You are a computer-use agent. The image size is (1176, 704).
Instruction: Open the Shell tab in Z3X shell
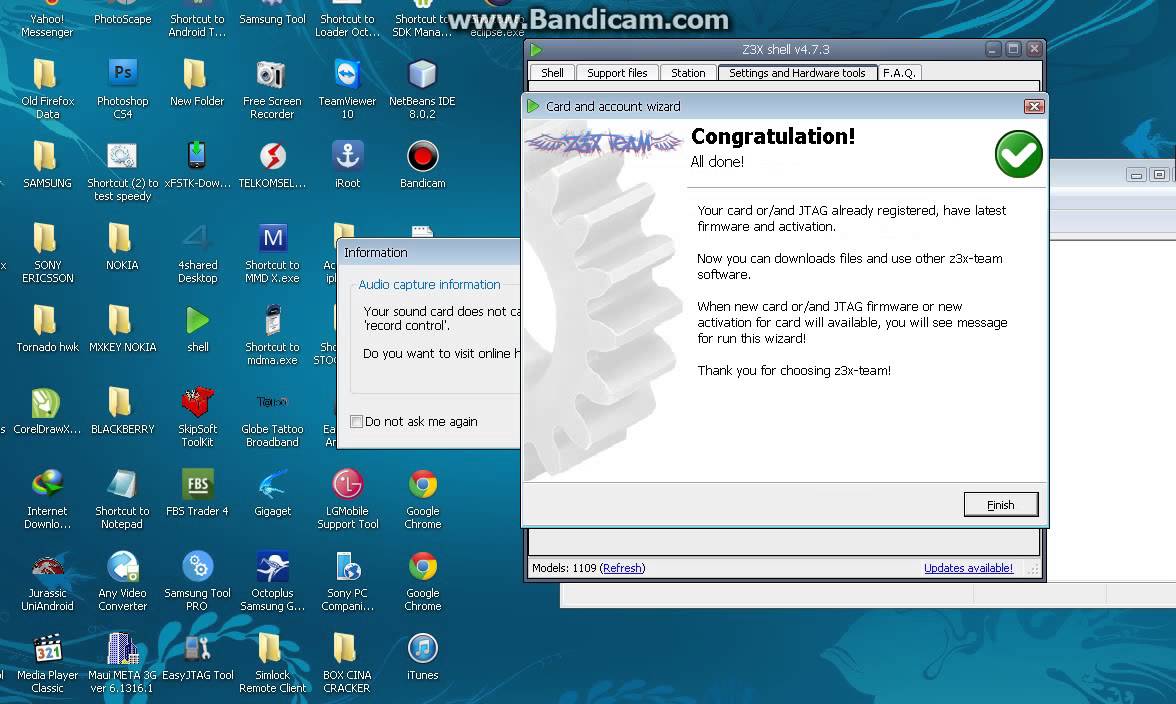[x=552, y=73]
